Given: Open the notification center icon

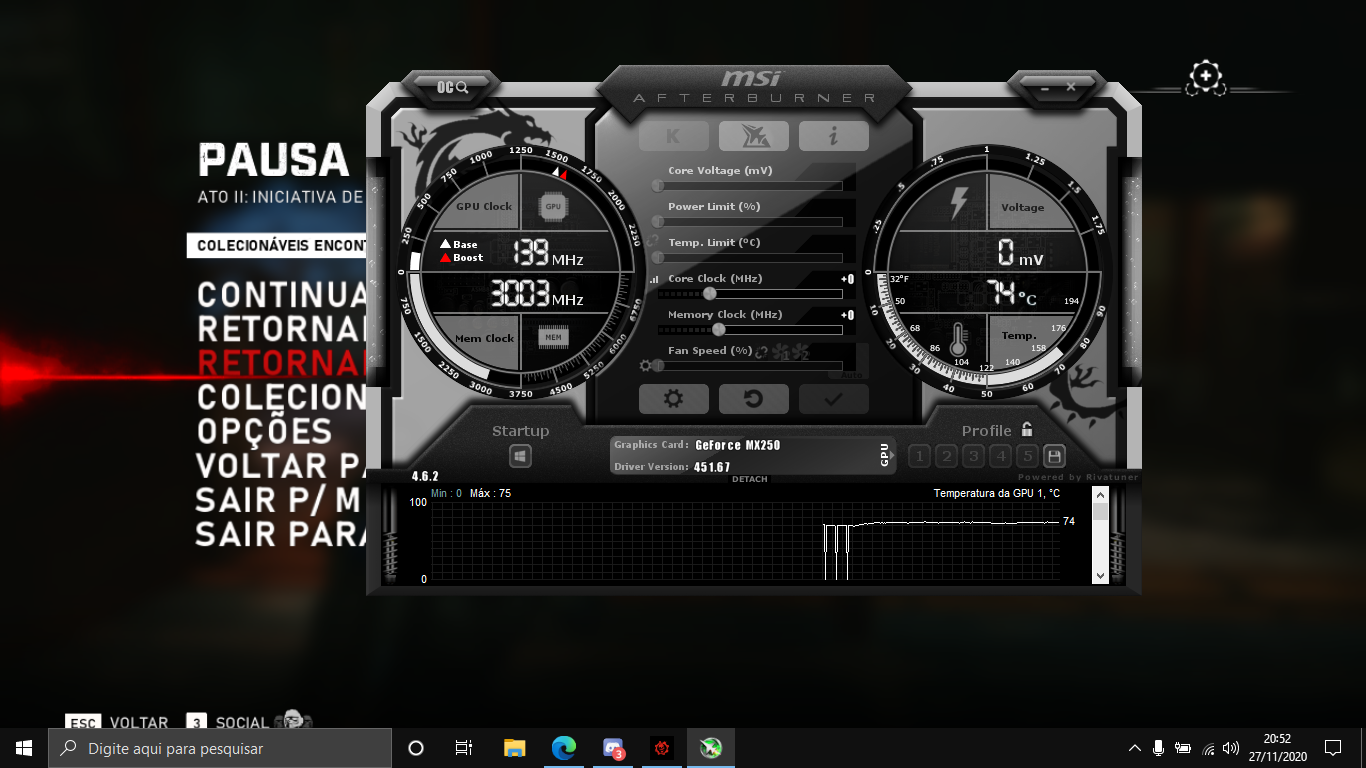Looking at the screenshot, I should (x=1333, y=748).
